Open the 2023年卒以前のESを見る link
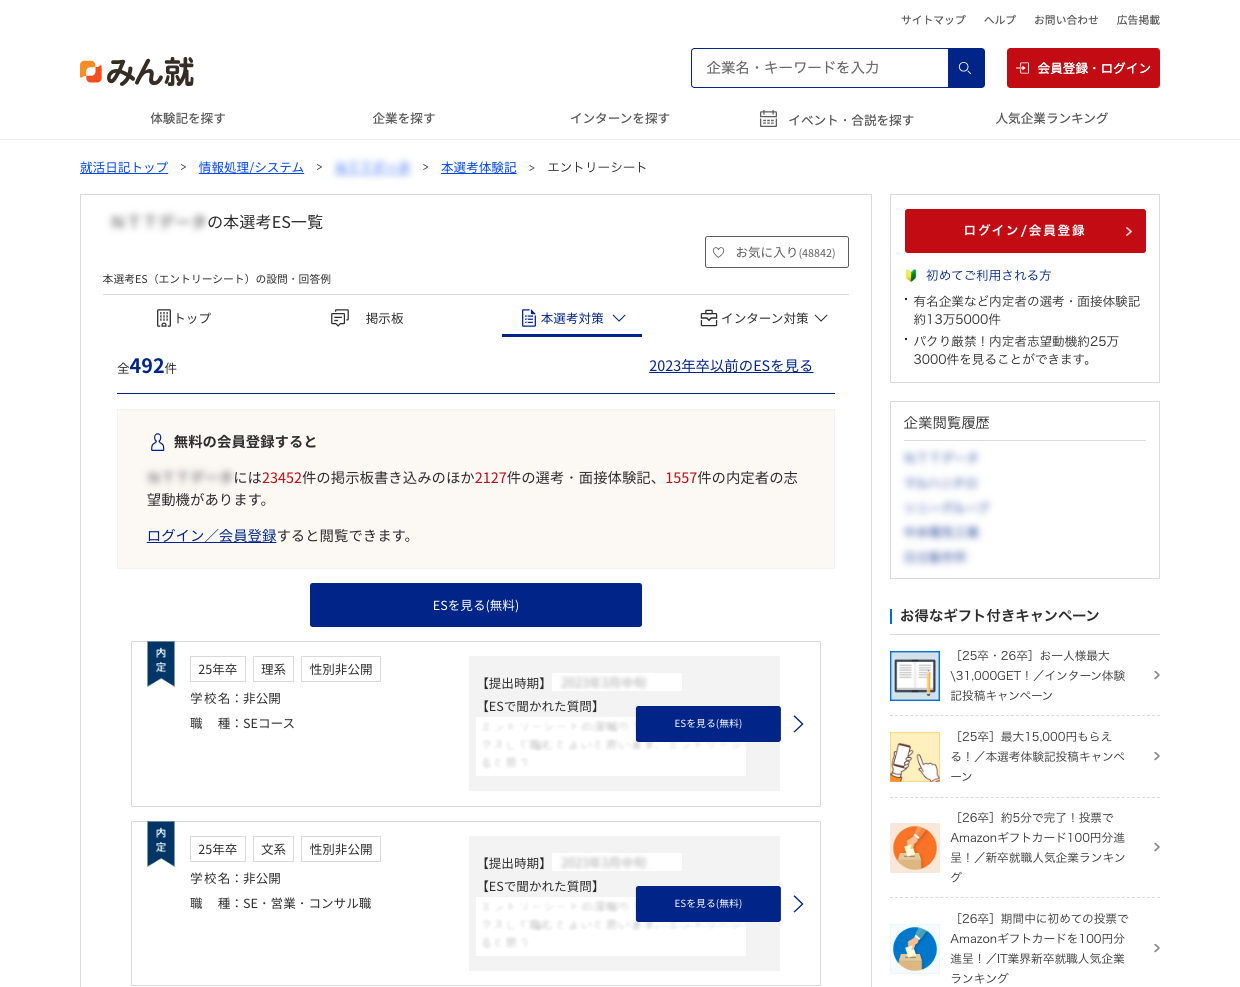The image size is (1240, 987). pyautogui.click(x=731, y=366)
